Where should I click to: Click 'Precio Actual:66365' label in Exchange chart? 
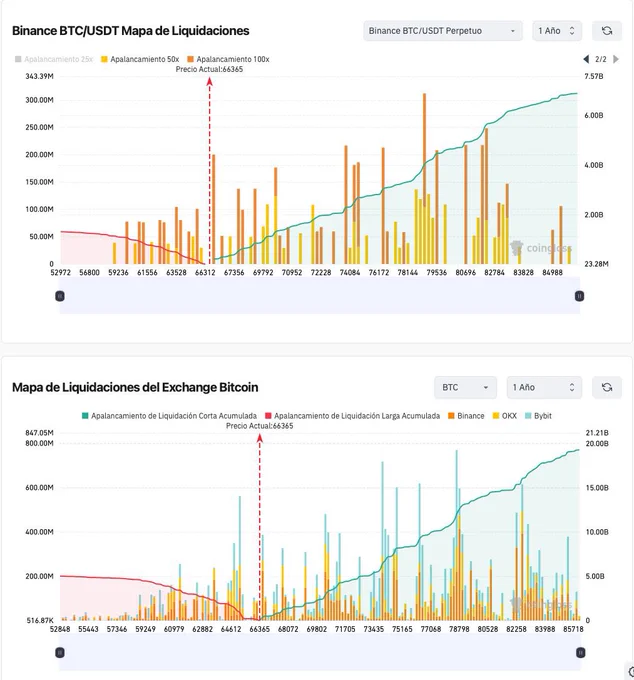pos(259,426)
